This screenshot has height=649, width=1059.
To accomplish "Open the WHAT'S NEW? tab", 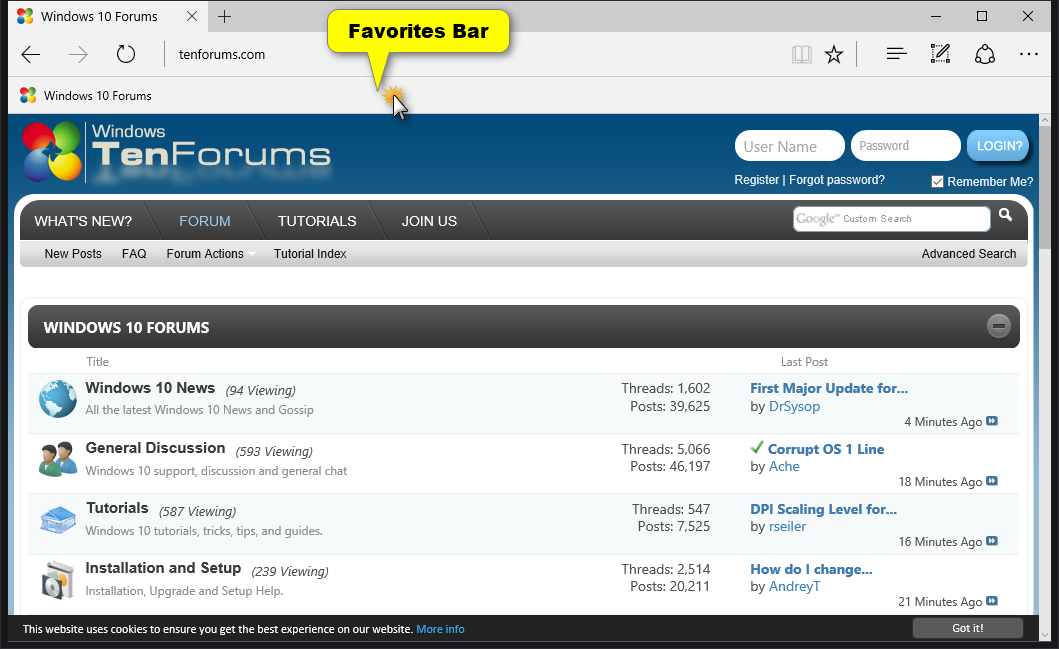I will point(83,221).
